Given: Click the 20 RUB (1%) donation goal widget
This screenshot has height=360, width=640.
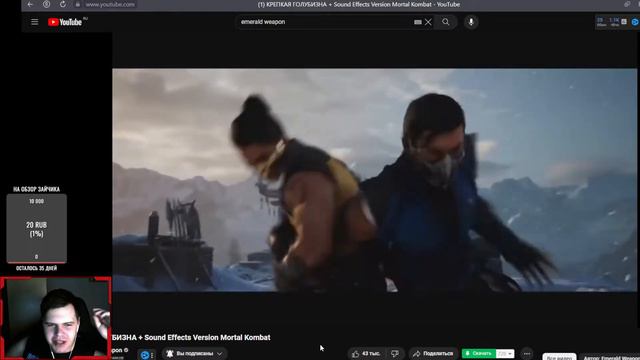Looking at the screenshot, I should (36, 229).
